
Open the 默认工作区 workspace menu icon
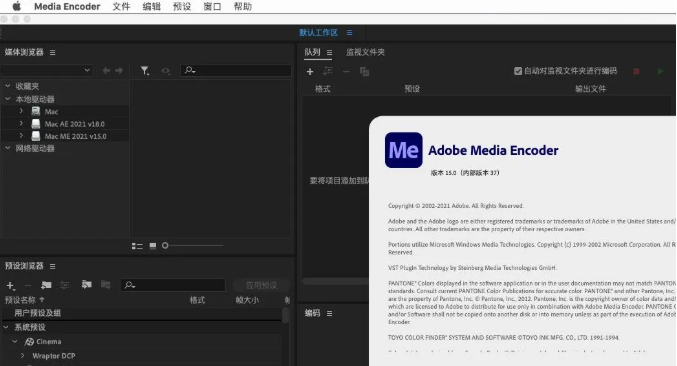(x=349, y=32)
